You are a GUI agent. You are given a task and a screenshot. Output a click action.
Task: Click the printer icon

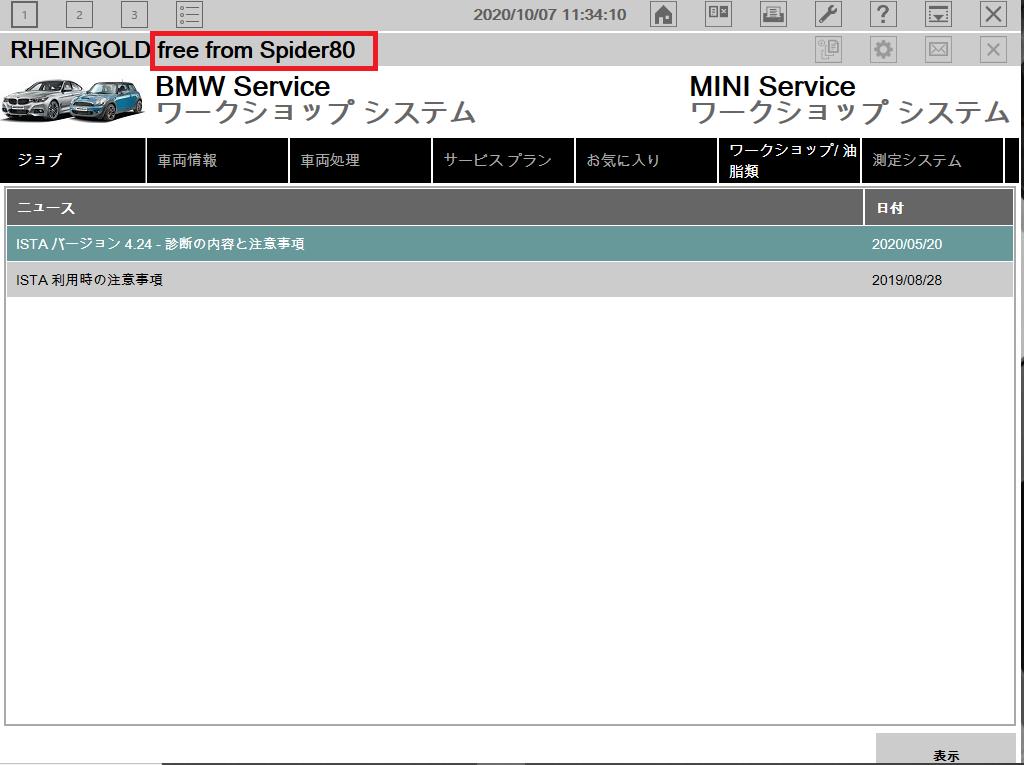pyautogui.click(x=773, y=14)
